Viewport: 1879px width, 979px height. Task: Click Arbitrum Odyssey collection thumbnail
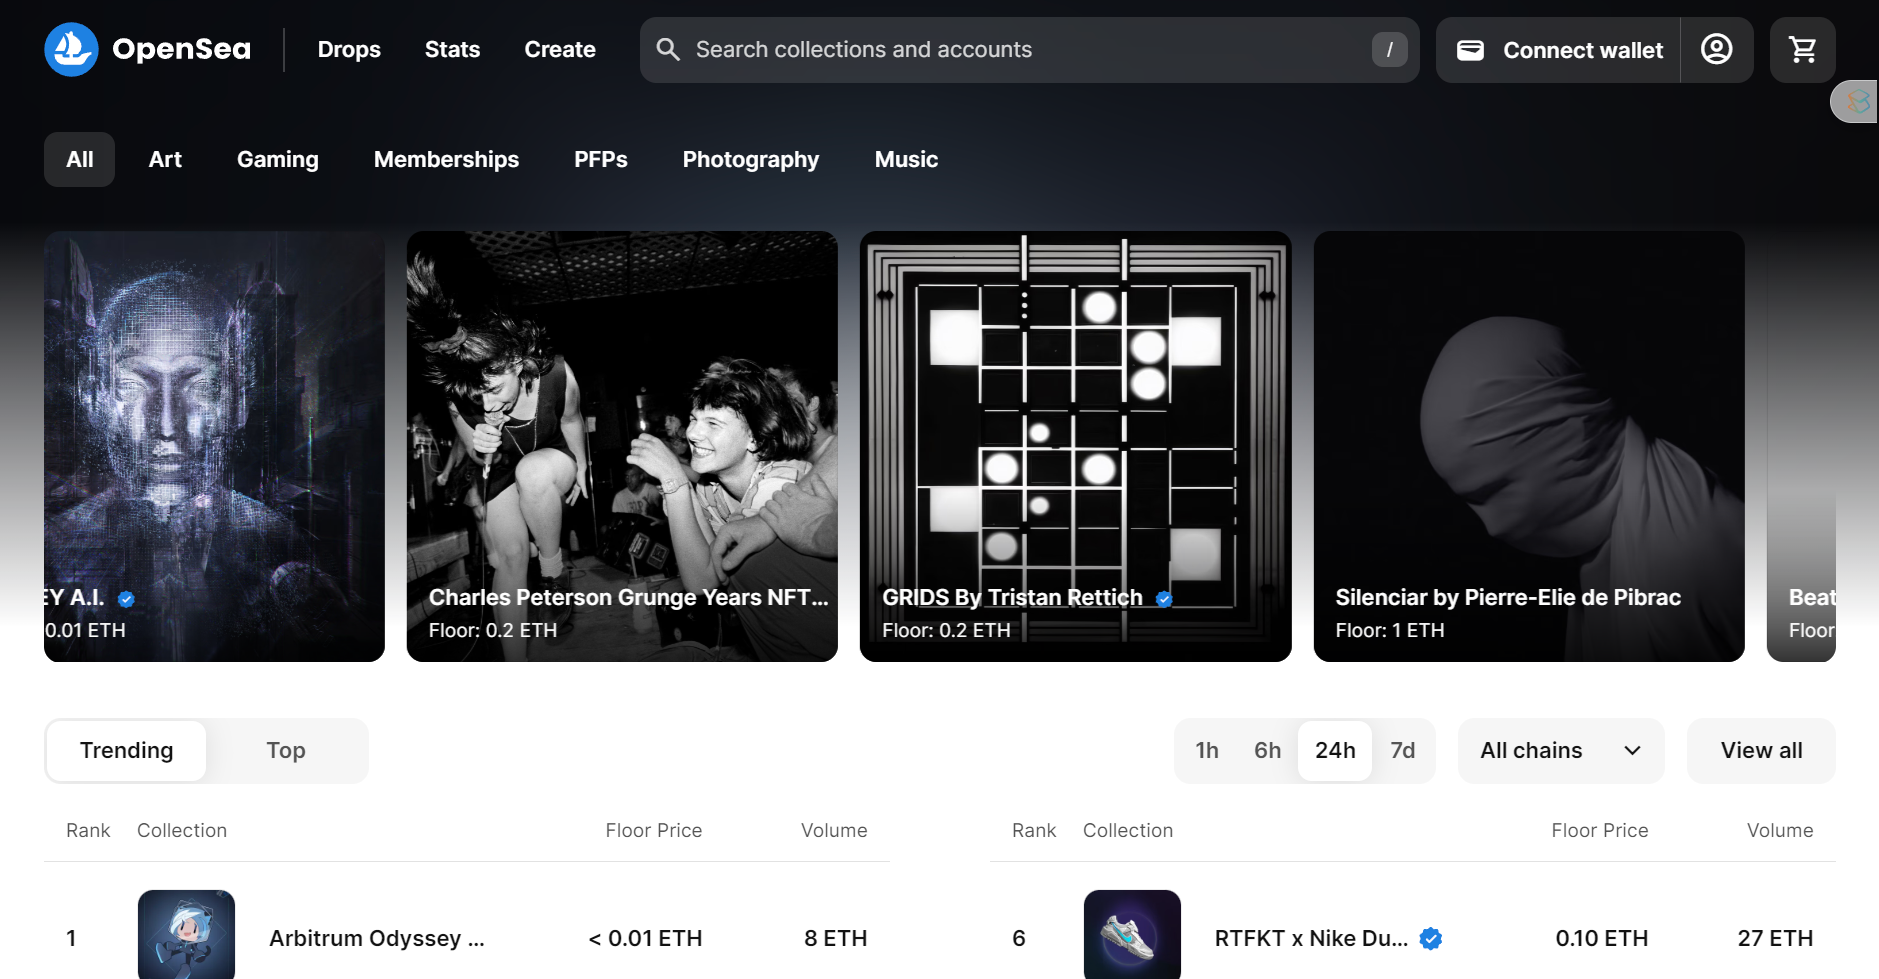click(186, 935)
